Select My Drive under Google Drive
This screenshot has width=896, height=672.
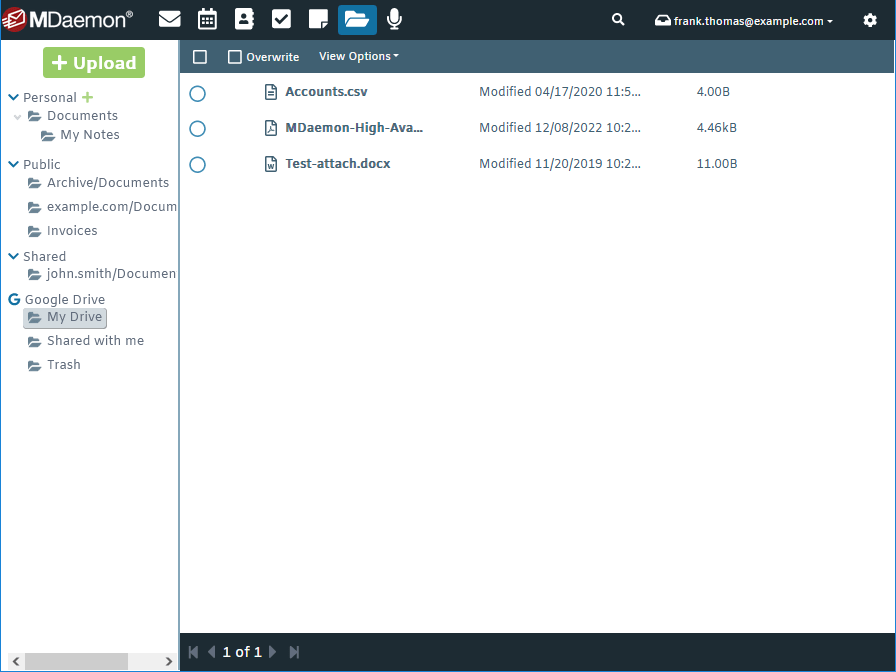pos(64,317)
